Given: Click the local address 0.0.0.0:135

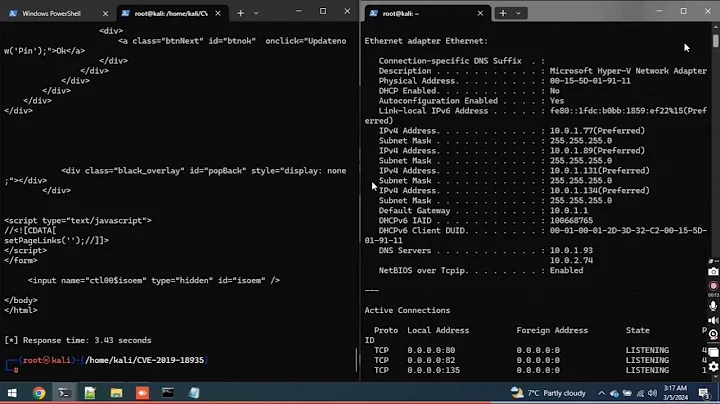Looking at the screenshot, I should coord(433,370).
